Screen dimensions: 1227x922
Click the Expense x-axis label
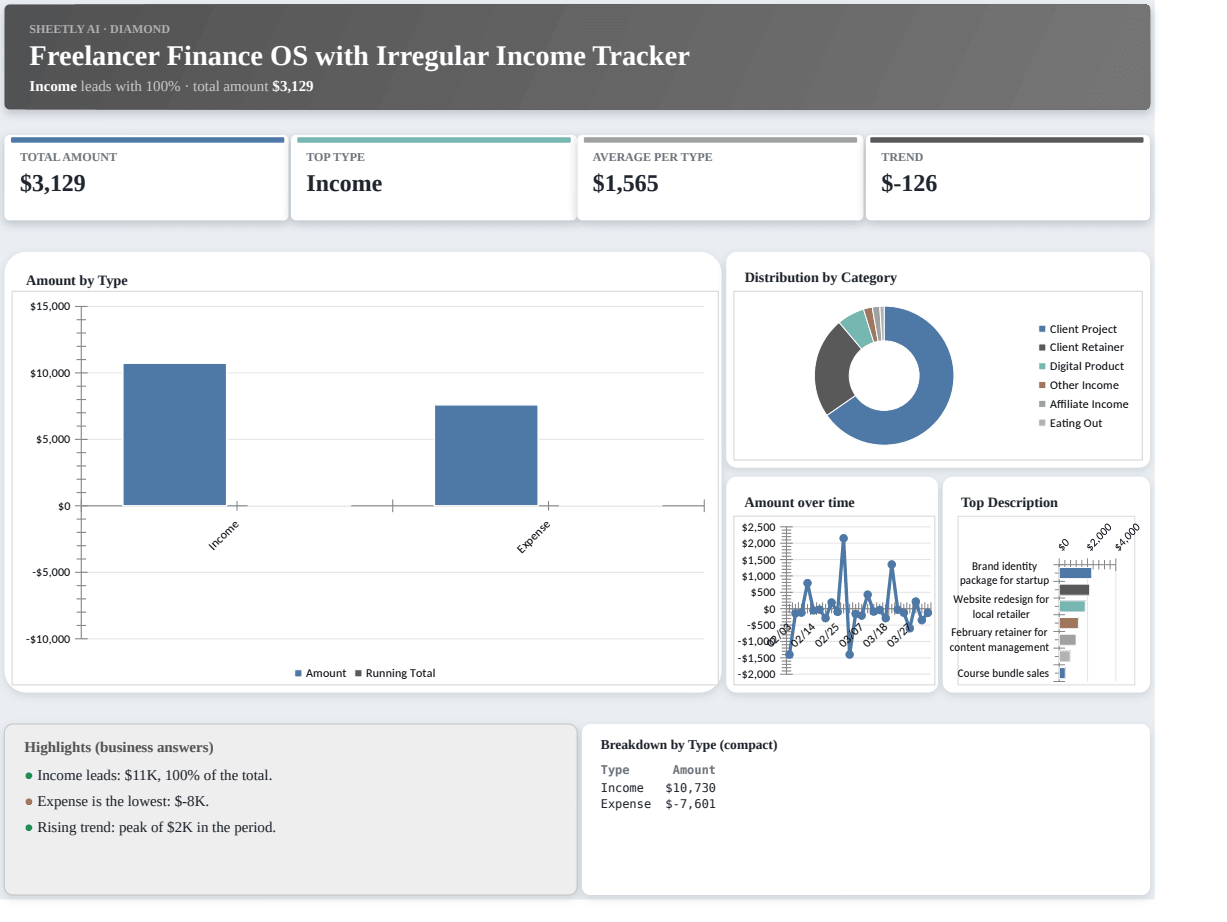533,537
